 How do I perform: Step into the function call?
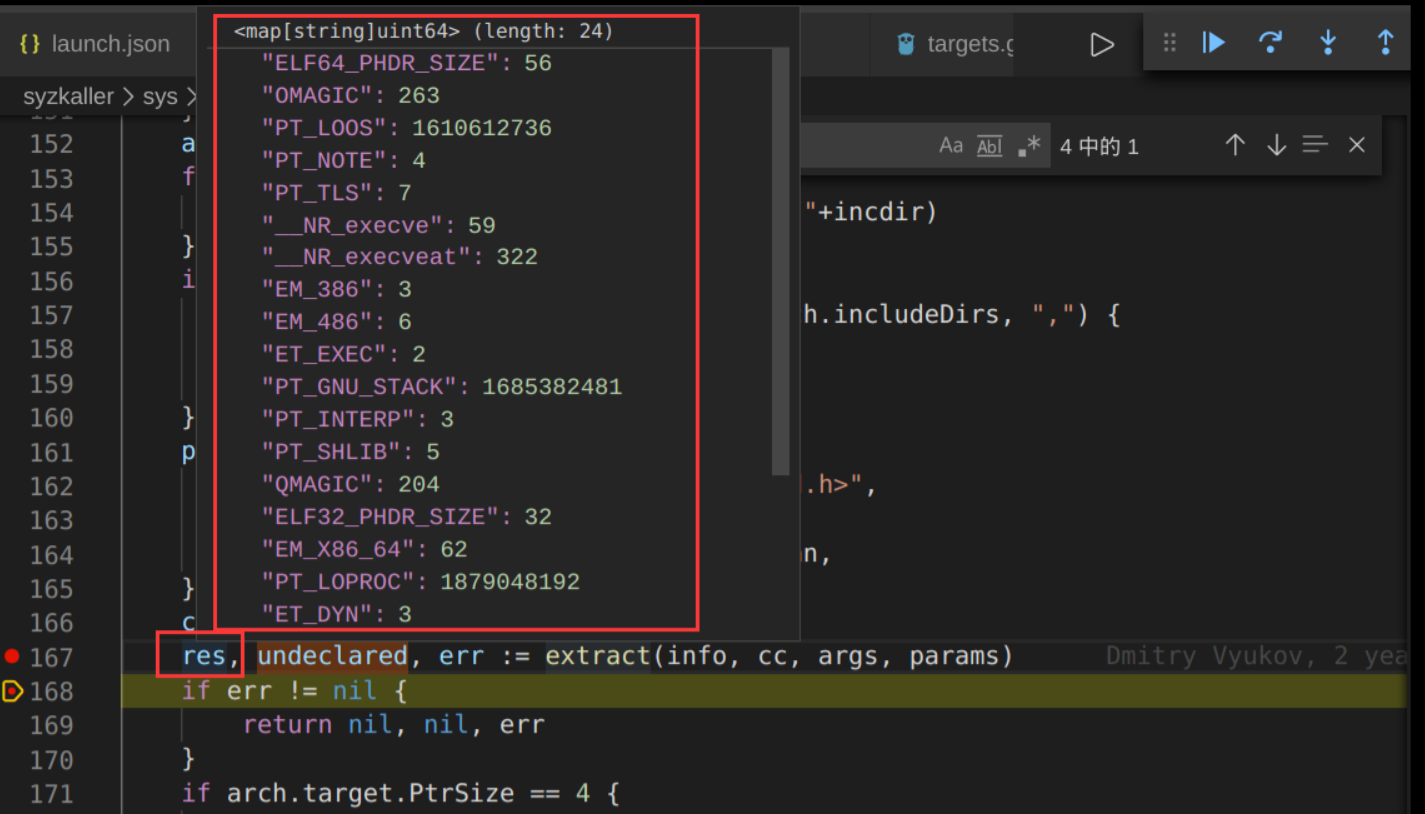[1328, 42]
